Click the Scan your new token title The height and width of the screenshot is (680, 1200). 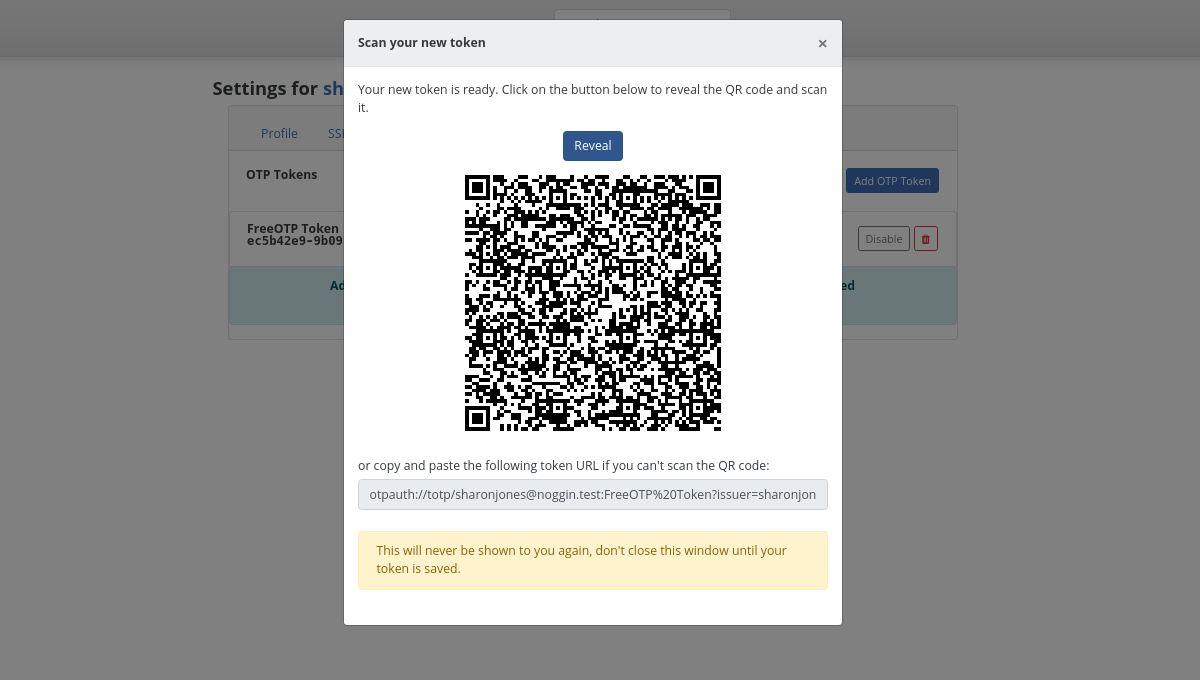422,43
